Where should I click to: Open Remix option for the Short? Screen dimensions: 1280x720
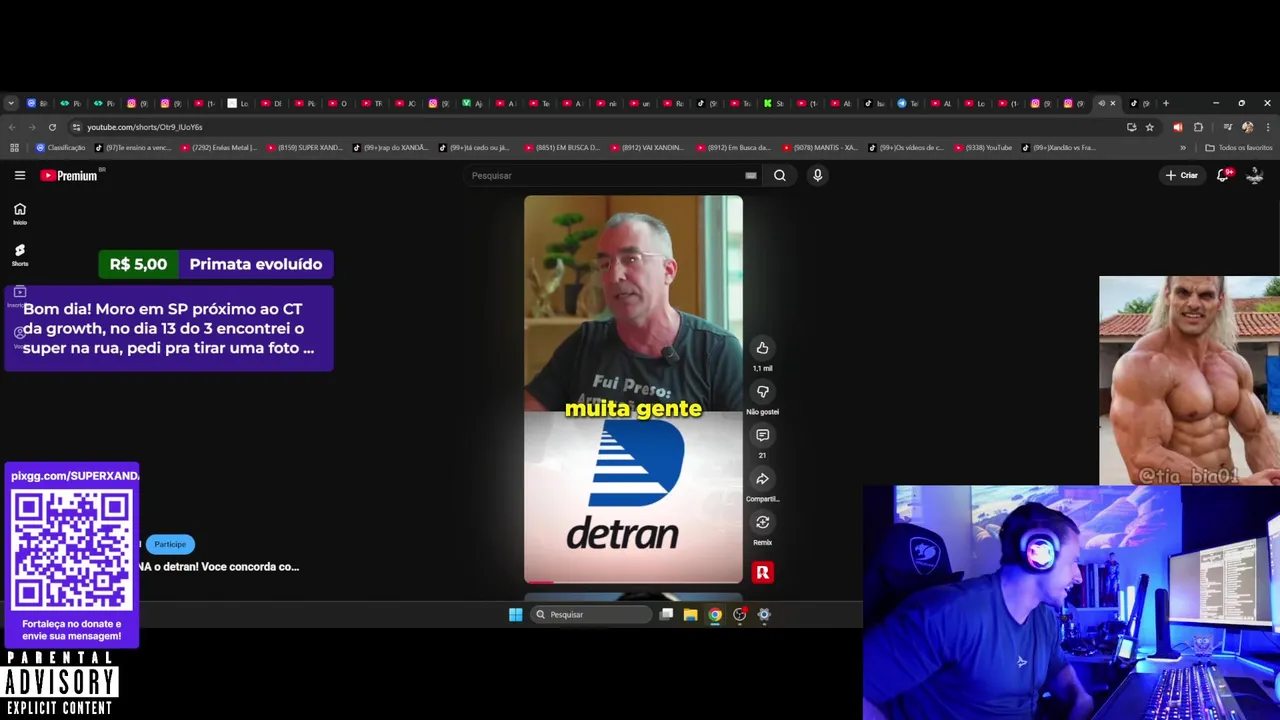762,522
